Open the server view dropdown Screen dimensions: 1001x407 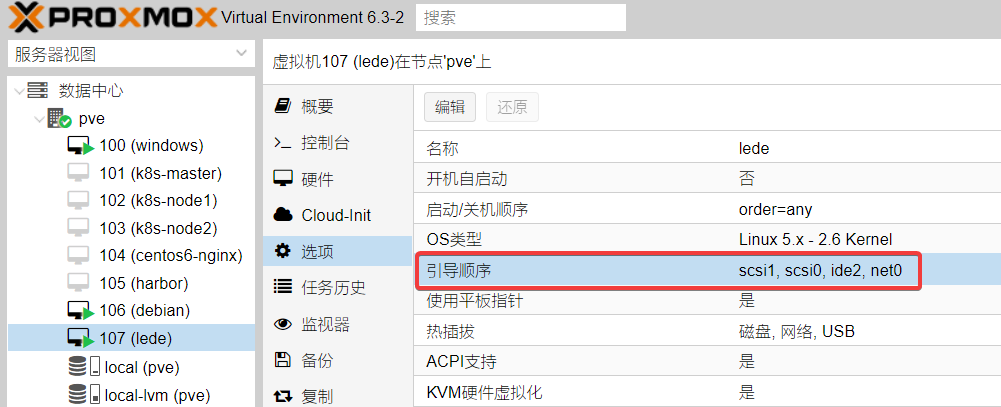click(x=131, y=54)
